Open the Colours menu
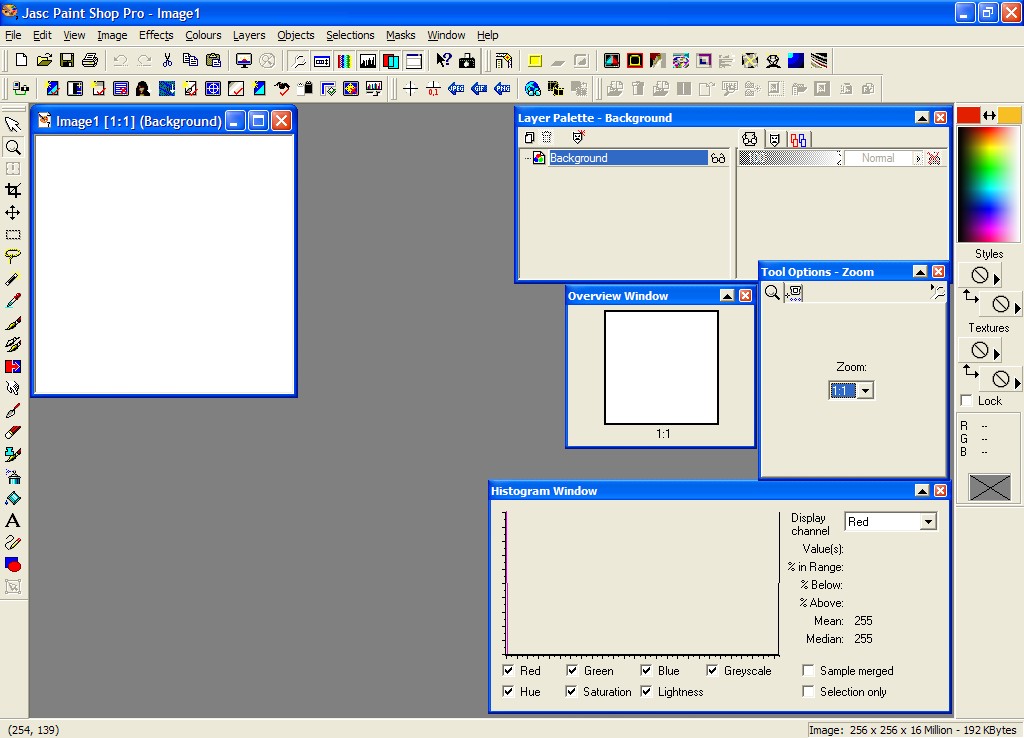The image size is (1024, 738). click(x=203, y=35)
